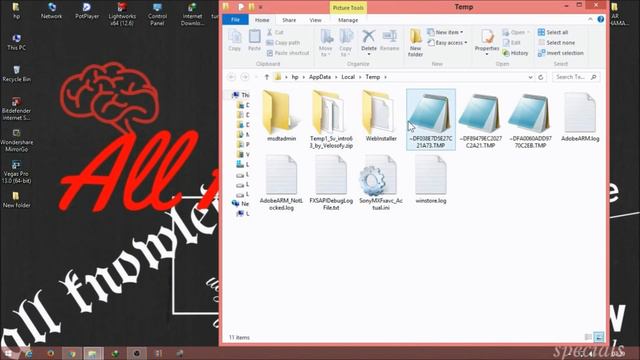Expand the recent locations dropdown arrow
640x360 pixels.
click(256, 77)
